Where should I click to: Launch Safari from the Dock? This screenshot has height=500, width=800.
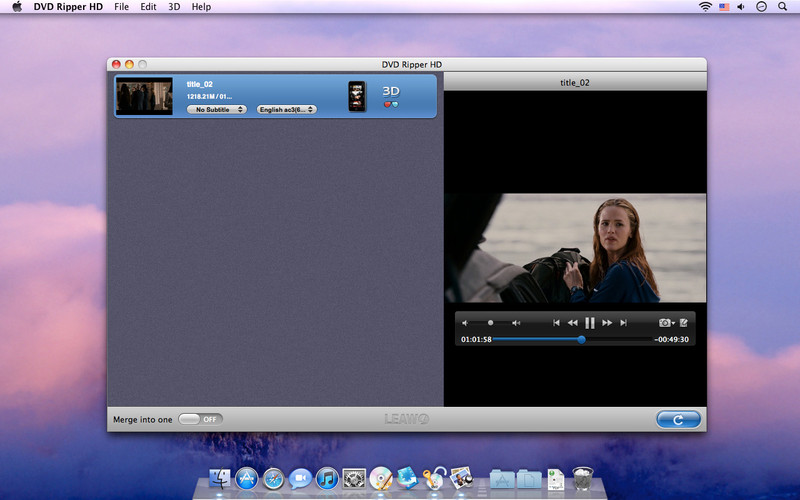(x=273, y=479)
